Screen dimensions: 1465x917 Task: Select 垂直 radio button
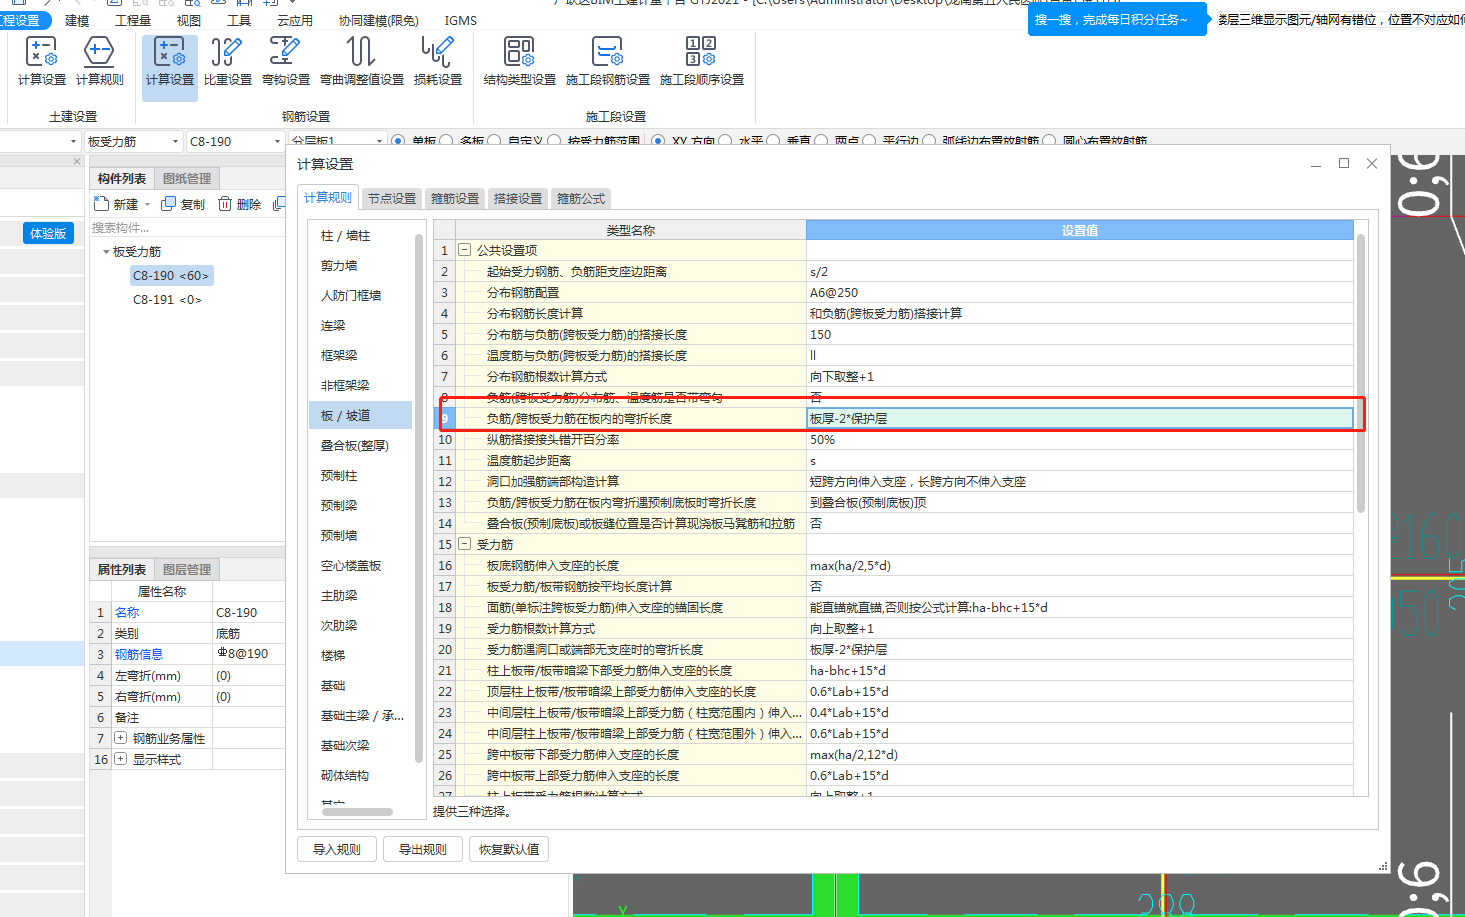click(773, 141)
